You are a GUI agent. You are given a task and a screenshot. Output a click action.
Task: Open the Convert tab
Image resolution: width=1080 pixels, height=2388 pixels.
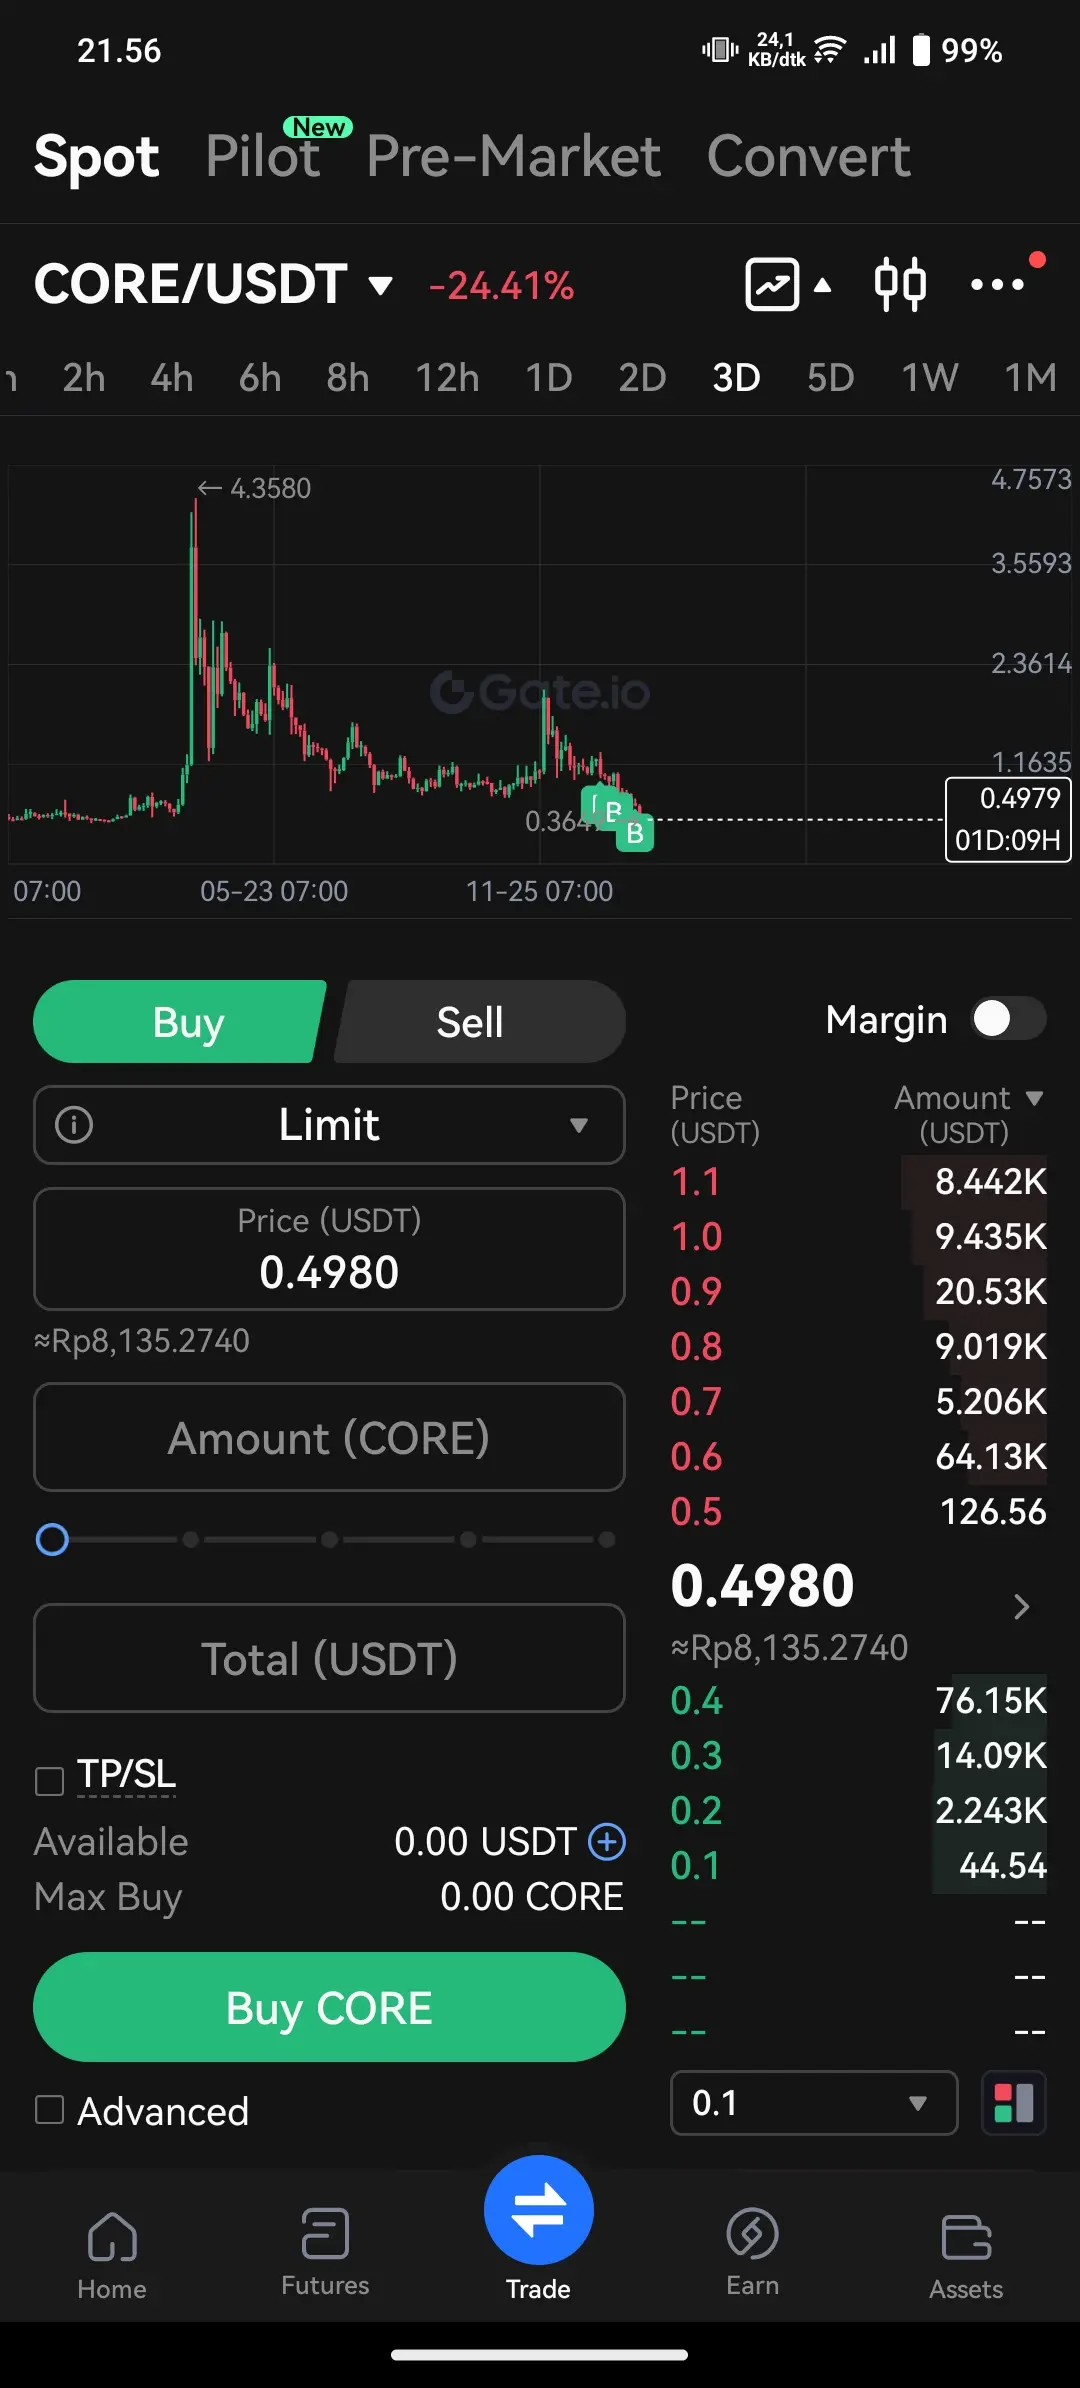[808, 157]
